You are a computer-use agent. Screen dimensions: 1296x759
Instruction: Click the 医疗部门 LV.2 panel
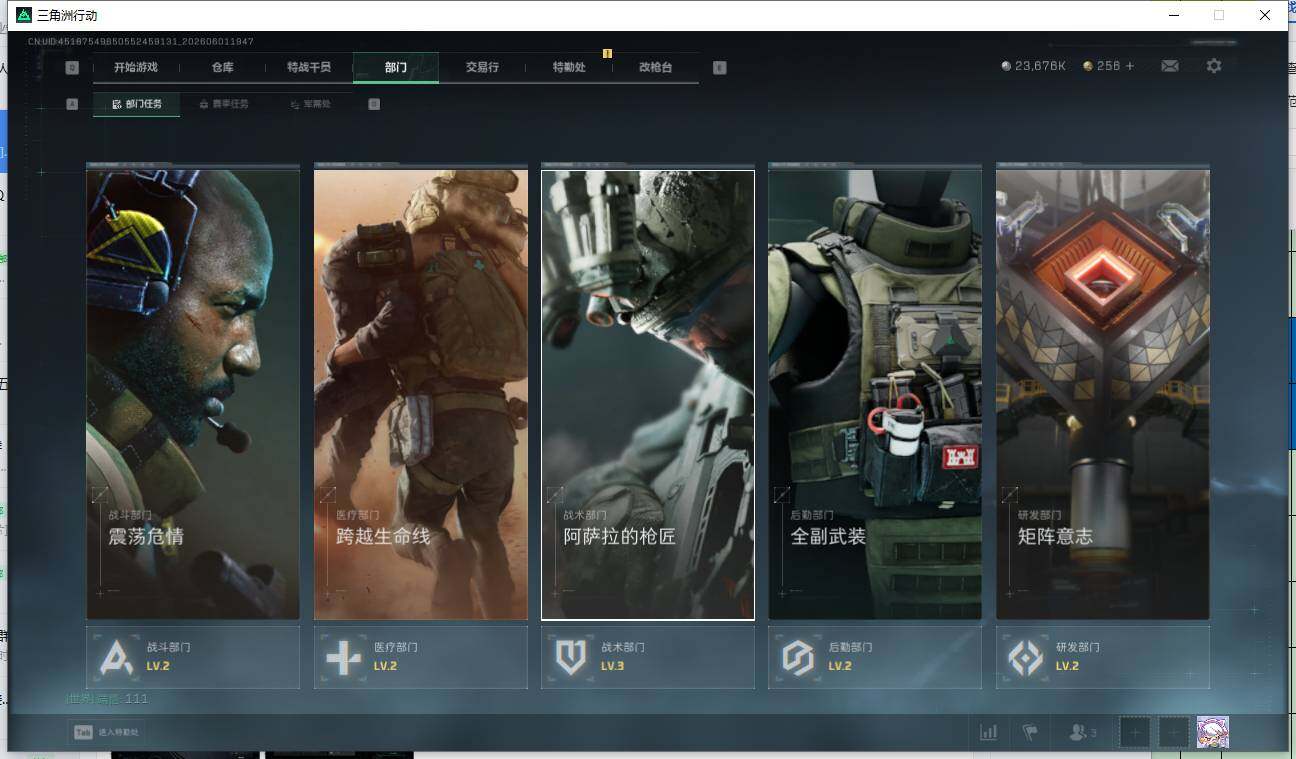421,657
